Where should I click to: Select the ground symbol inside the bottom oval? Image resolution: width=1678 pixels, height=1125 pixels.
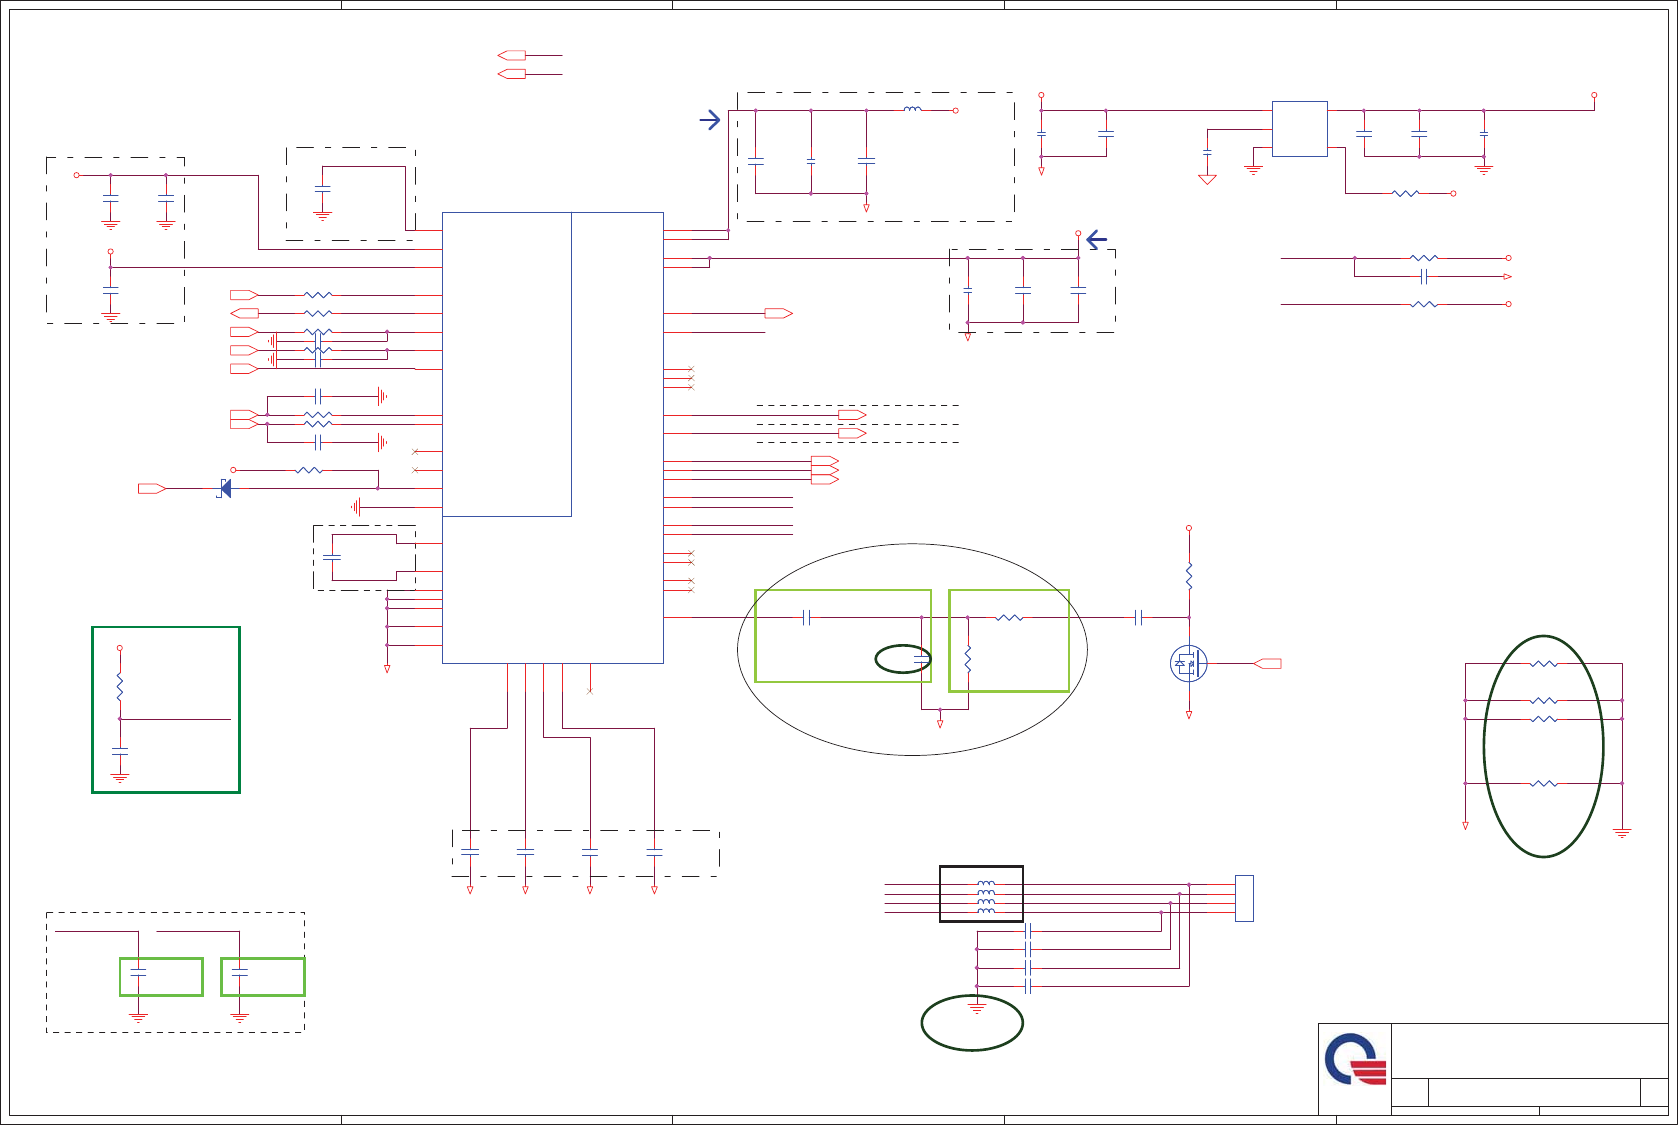(x=977, y=1007)
